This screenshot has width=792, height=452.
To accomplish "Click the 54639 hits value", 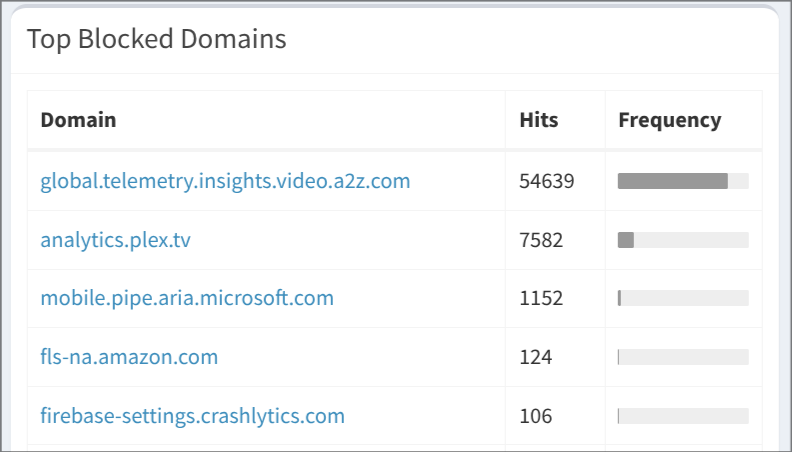I will [546, 181].
